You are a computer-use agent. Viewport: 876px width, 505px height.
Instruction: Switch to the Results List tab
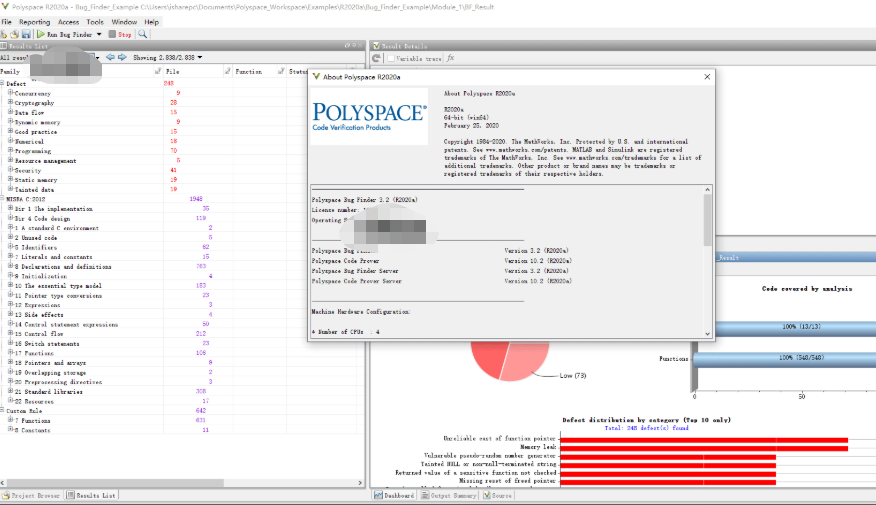pyautogui.click(x=92, y=495)
